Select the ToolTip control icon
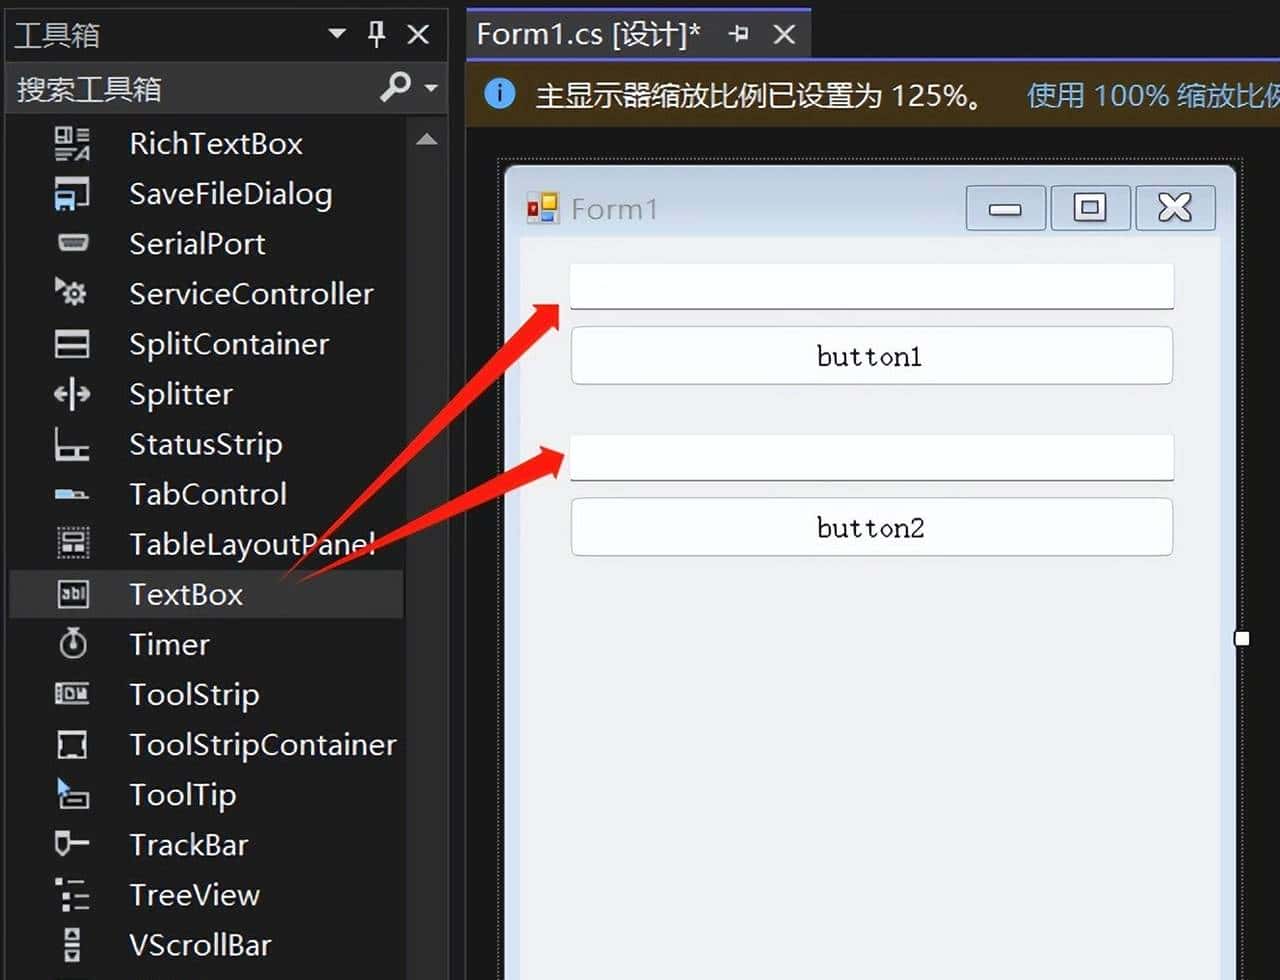Image resolution: width=1280 pixels, height=980 pixels. click(x=72, y=794)
